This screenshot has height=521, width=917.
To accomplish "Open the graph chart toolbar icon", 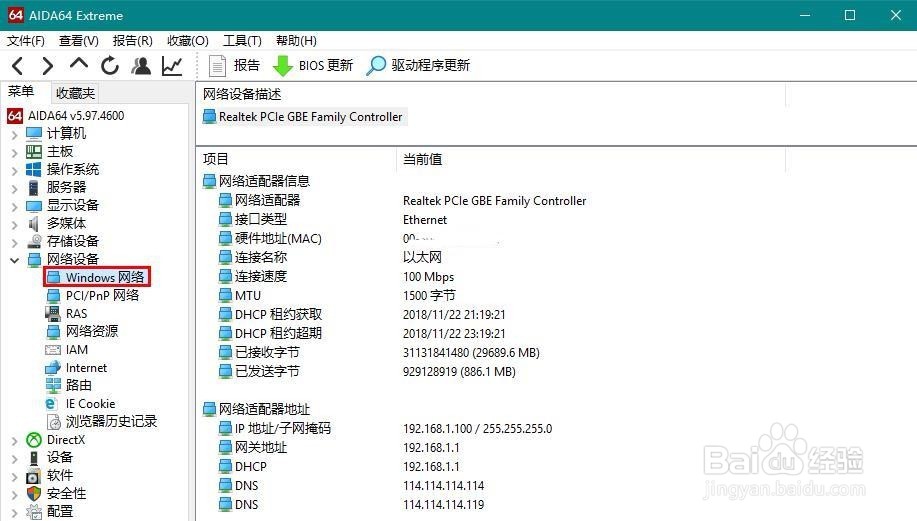I will coord(172,65).
